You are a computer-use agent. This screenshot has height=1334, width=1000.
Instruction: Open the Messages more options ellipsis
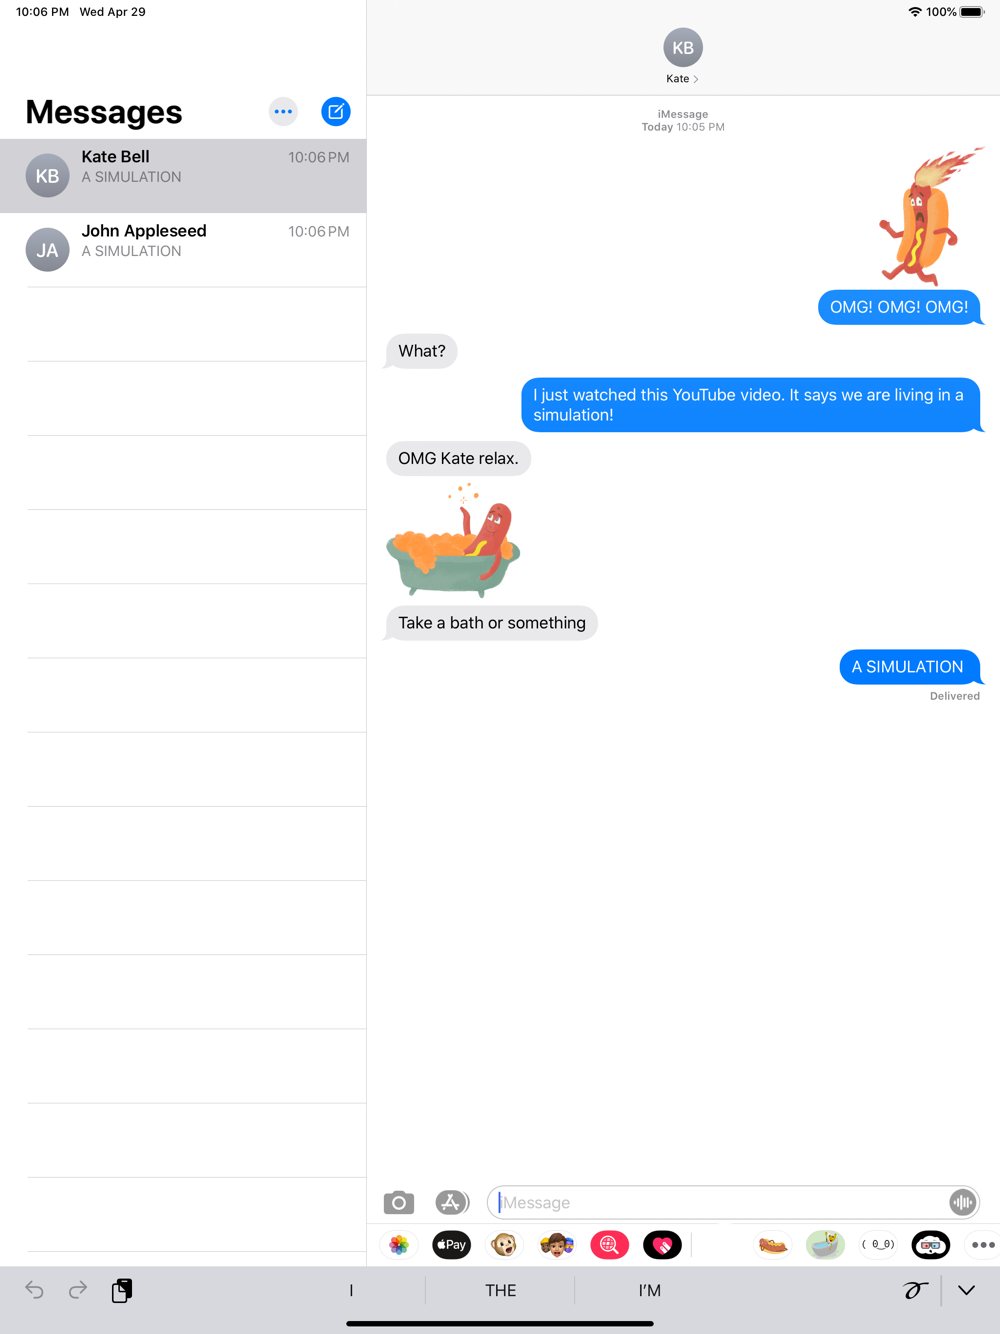pos(283,111)
